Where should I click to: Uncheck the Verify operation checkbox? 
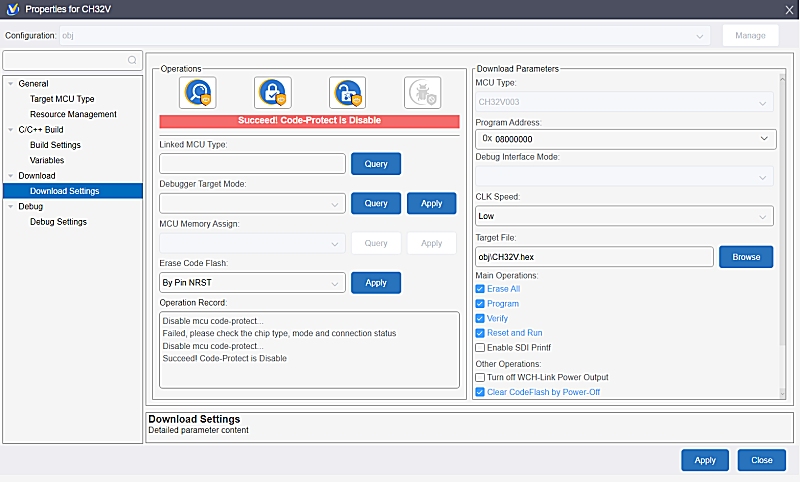[x=480, y=318]
